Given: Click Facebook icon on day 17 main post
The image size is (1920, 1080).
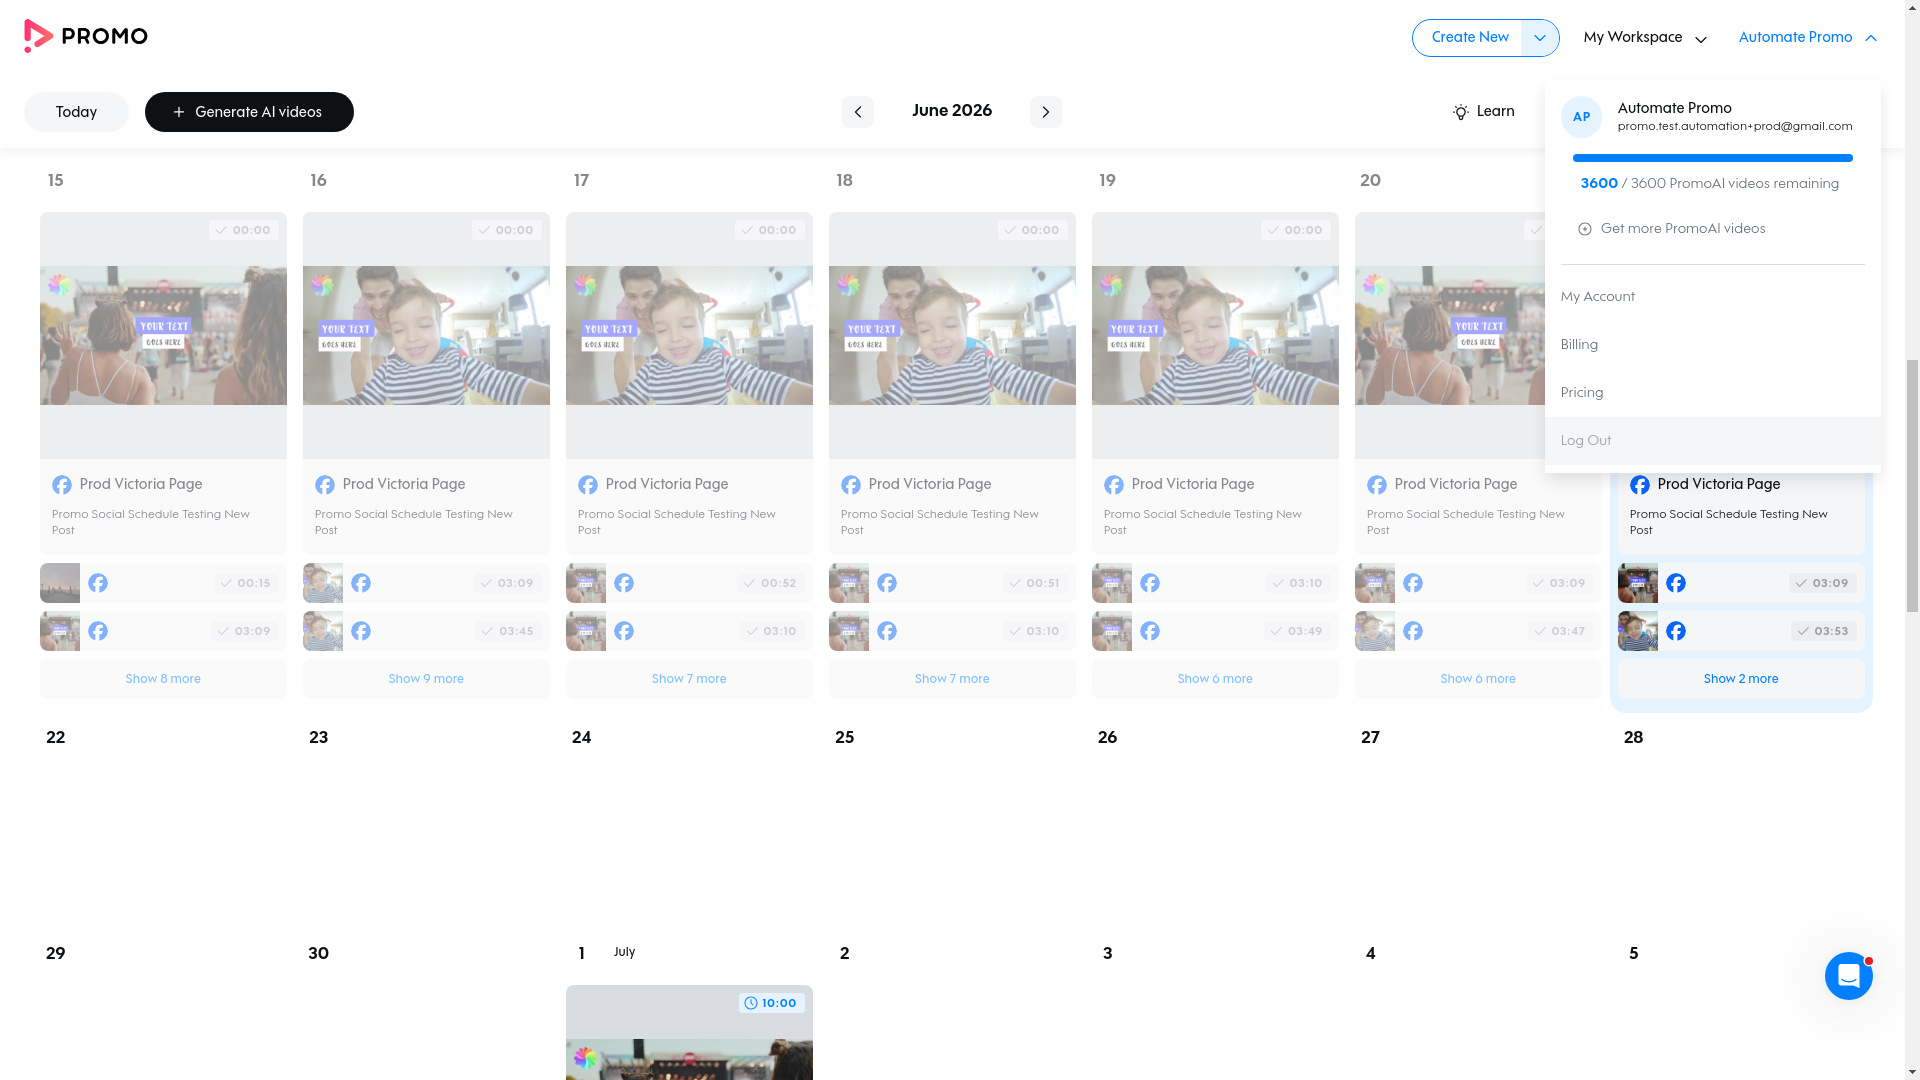Looking at the screenshot, I should (588, 485).
